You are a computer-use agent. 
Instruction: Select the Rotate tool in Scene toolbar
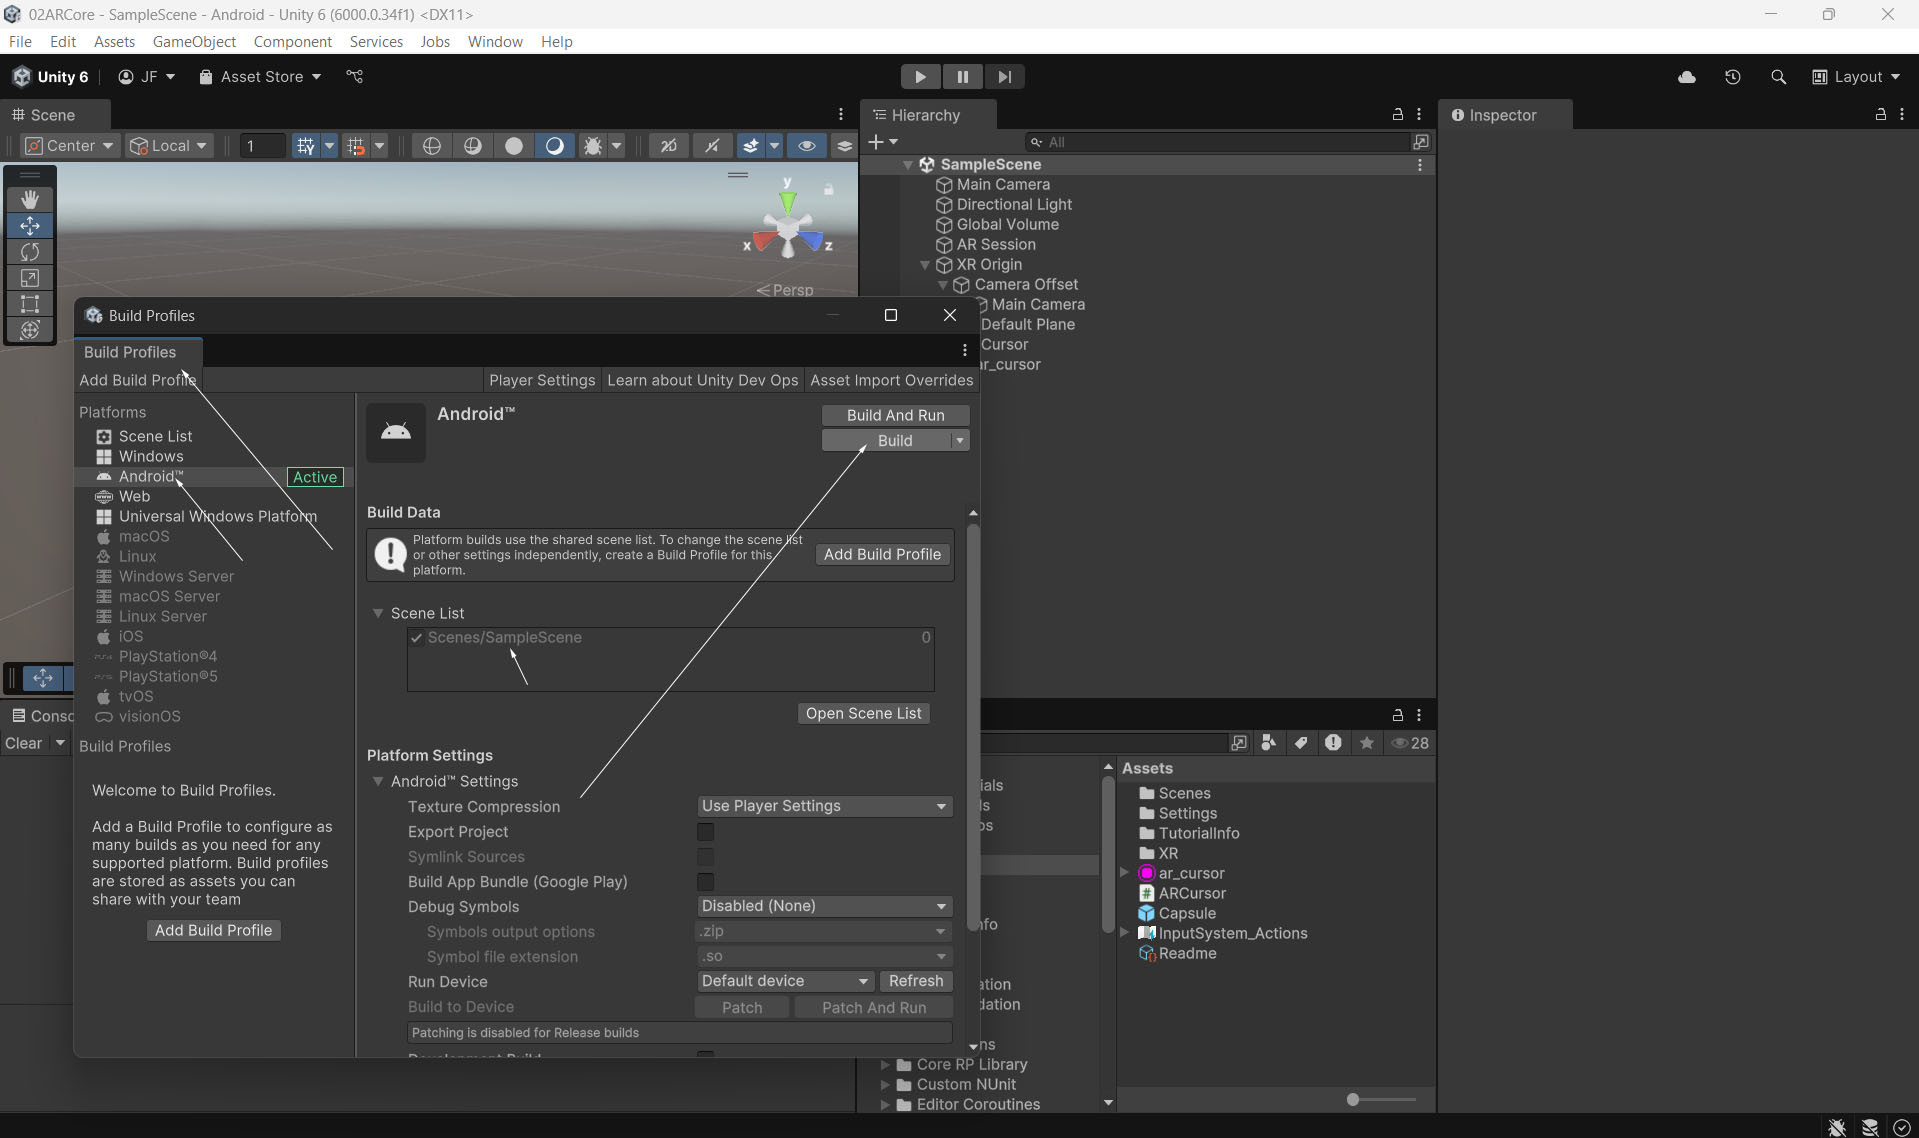tap(30, 252)
